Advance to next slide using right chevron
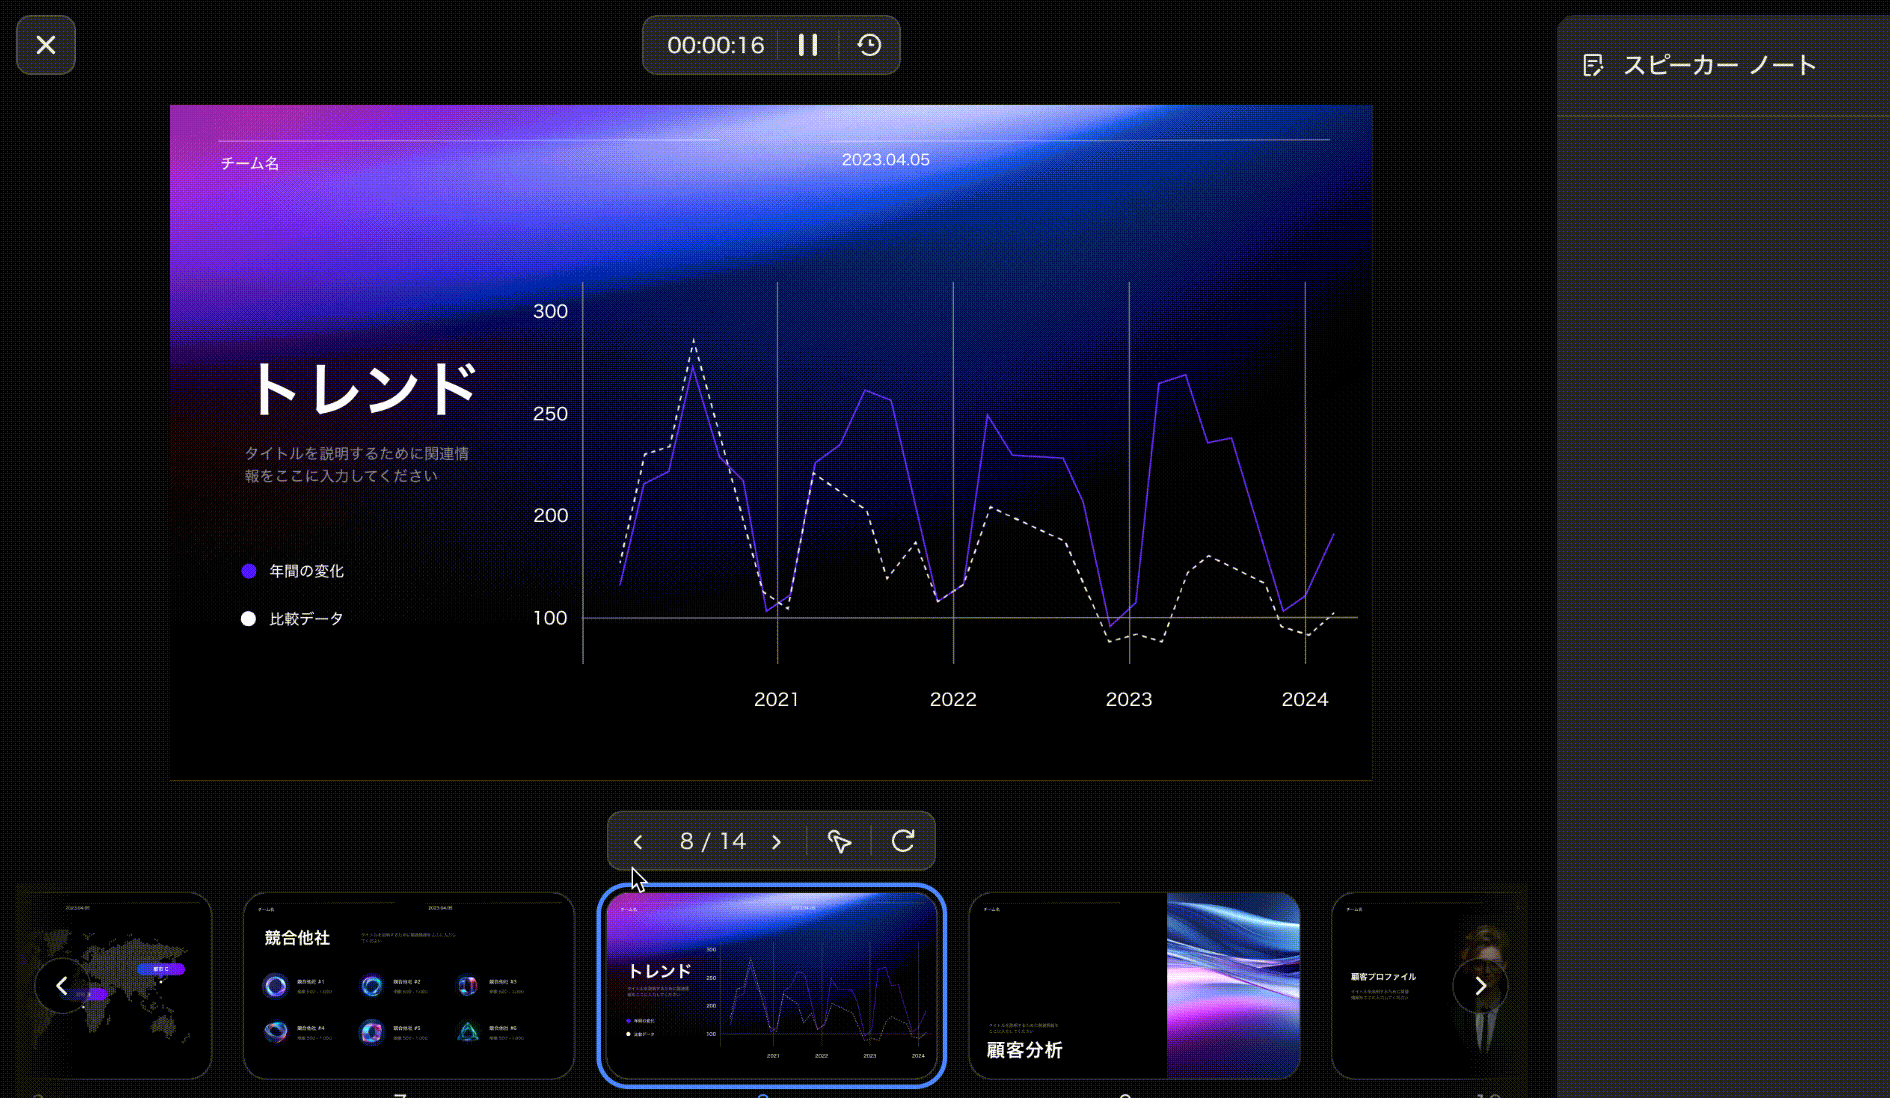This screenshot has height=1098, width=1890. pyautogui.click(x=776, y=842)
